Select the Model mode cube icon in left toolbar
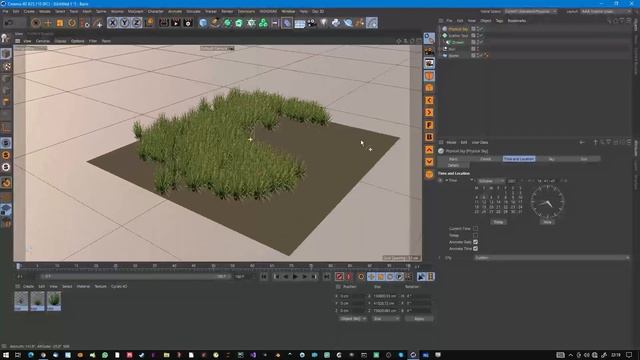The image size is (640, 360). [x=6, y=54]
